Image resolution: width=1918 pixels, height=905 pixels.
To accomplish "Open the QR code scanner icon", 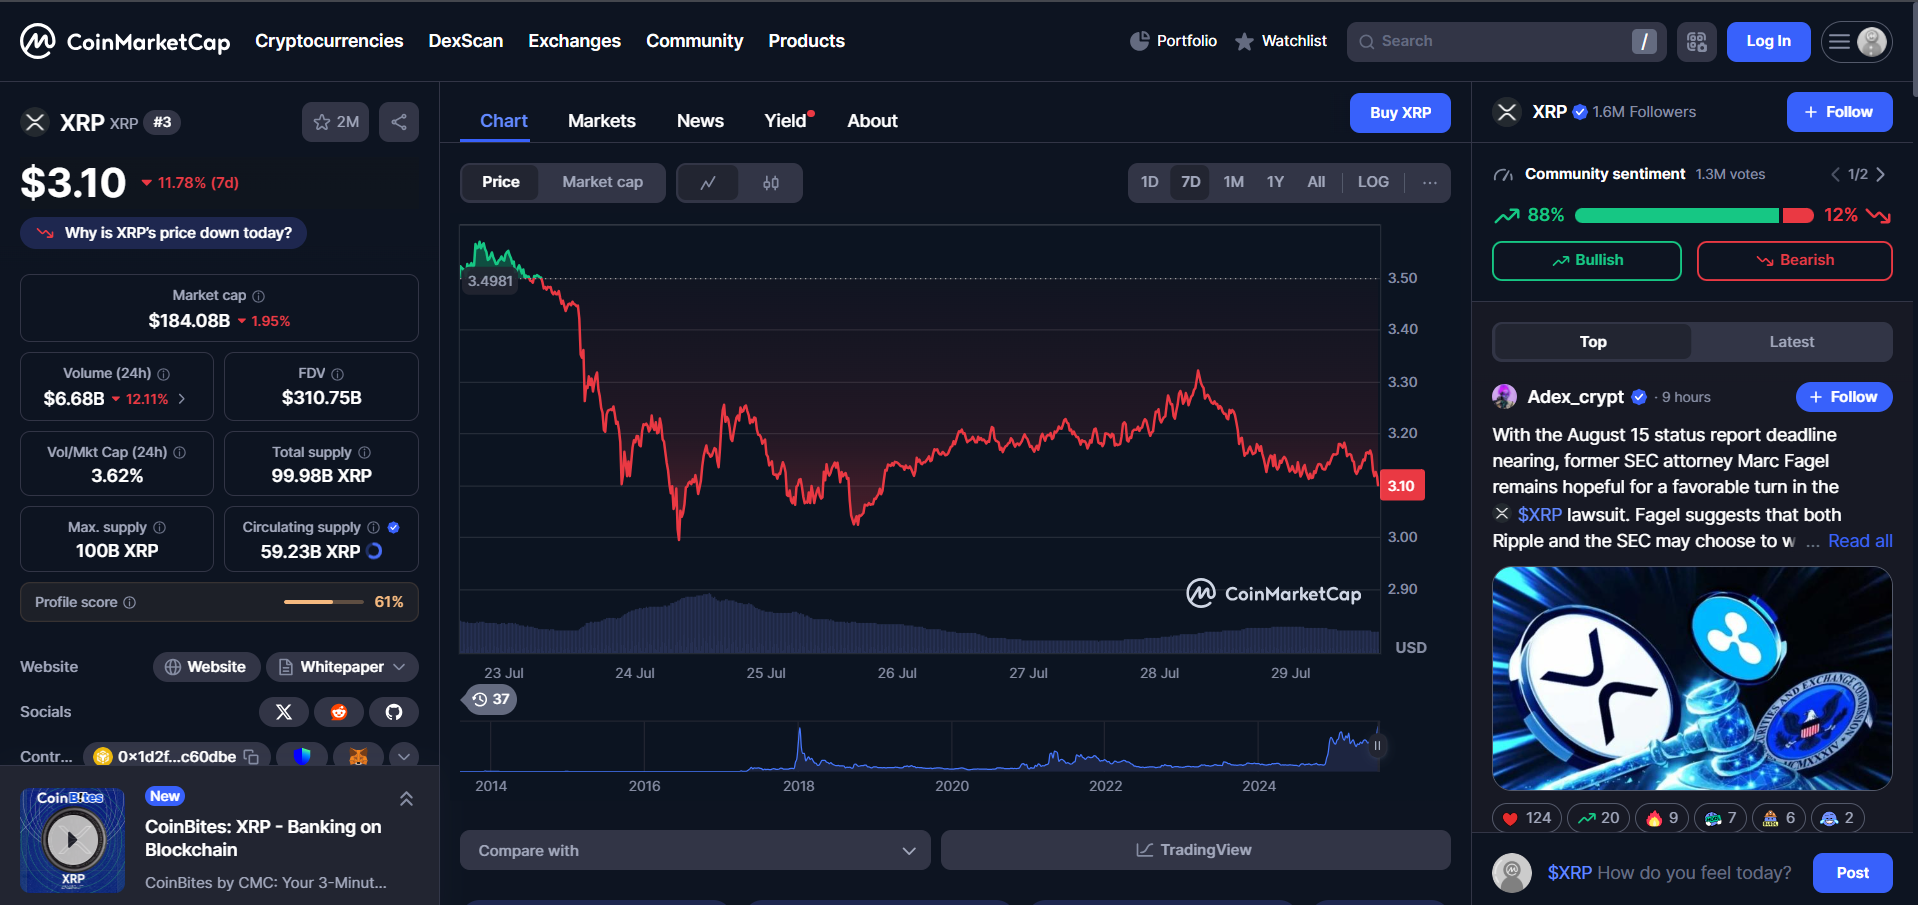I will 1697,42.
